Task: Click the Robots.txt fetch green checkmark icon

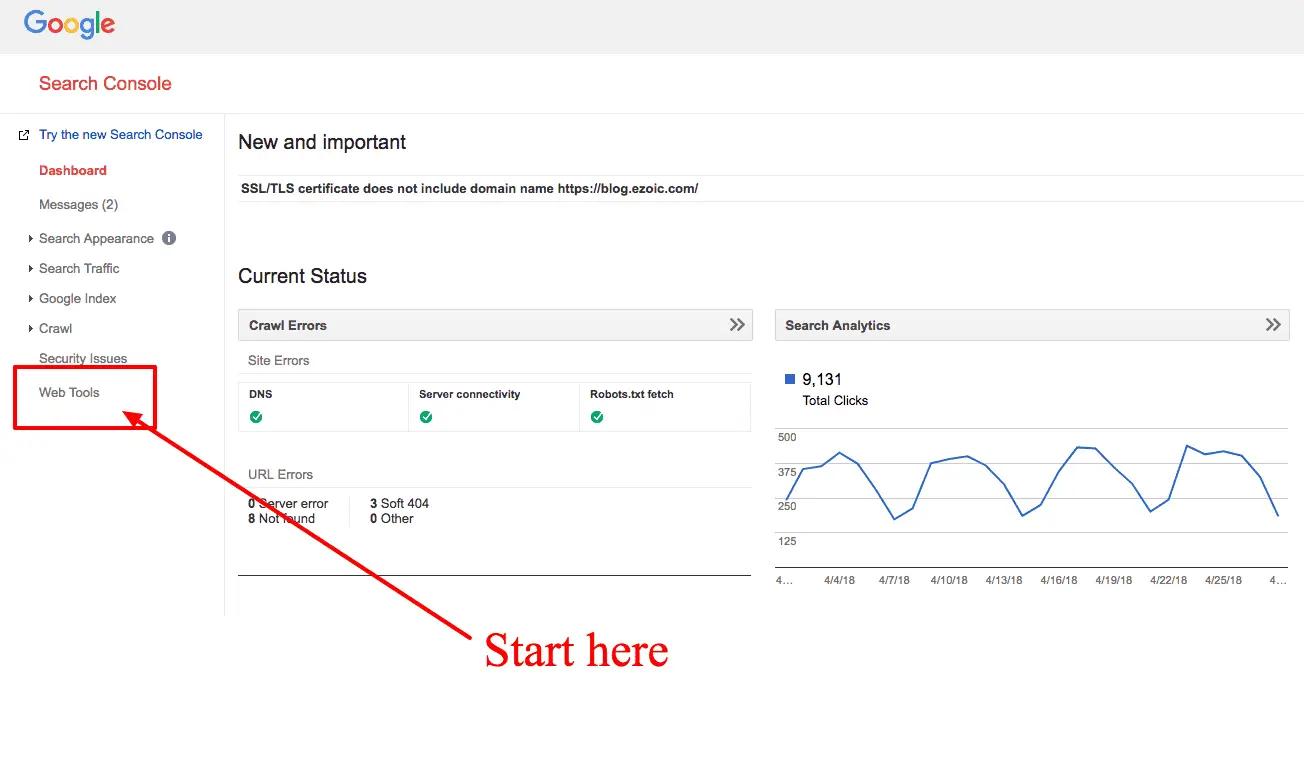Action: tap(597, 417)
